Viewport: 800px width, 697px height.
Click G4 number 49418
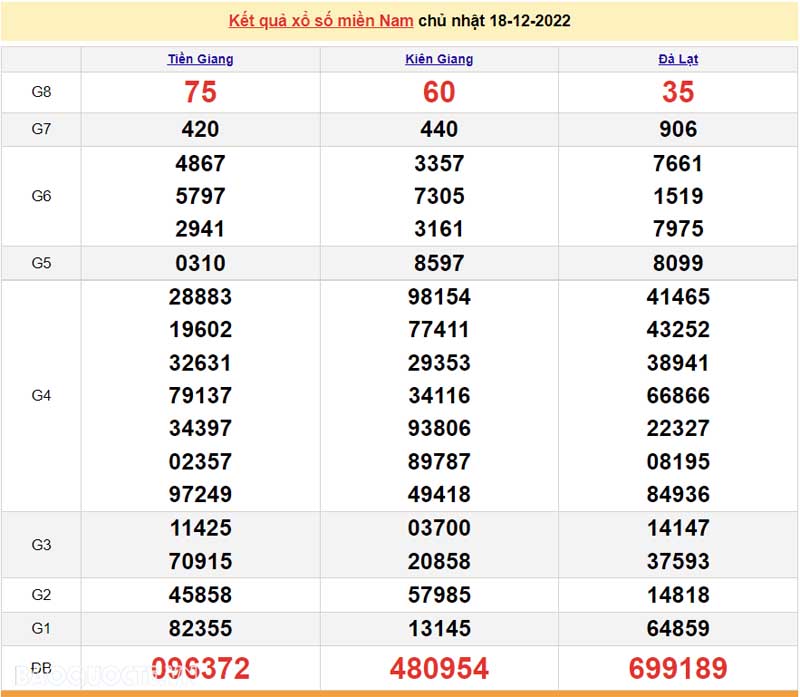pyautogui.click(x=439, y=494)
